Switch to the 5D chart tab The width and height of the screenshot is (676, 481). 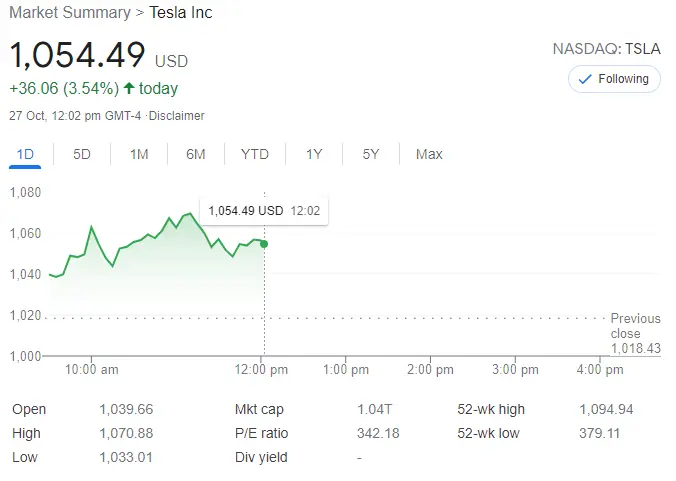(82, 154)
